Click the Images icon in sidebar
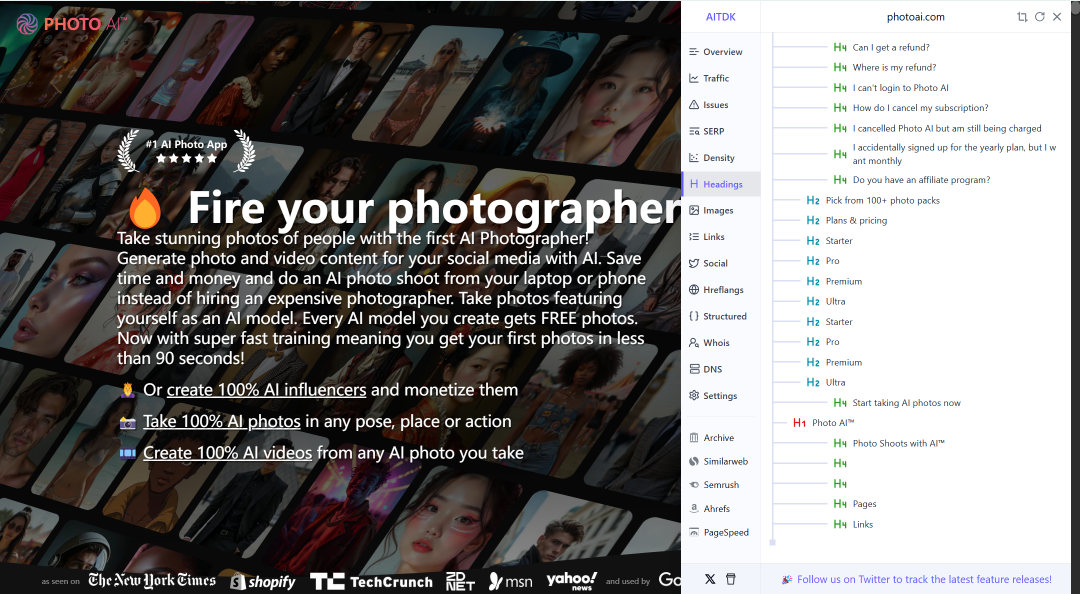The width and height of the screenshot is (1080, 594). 694,210
